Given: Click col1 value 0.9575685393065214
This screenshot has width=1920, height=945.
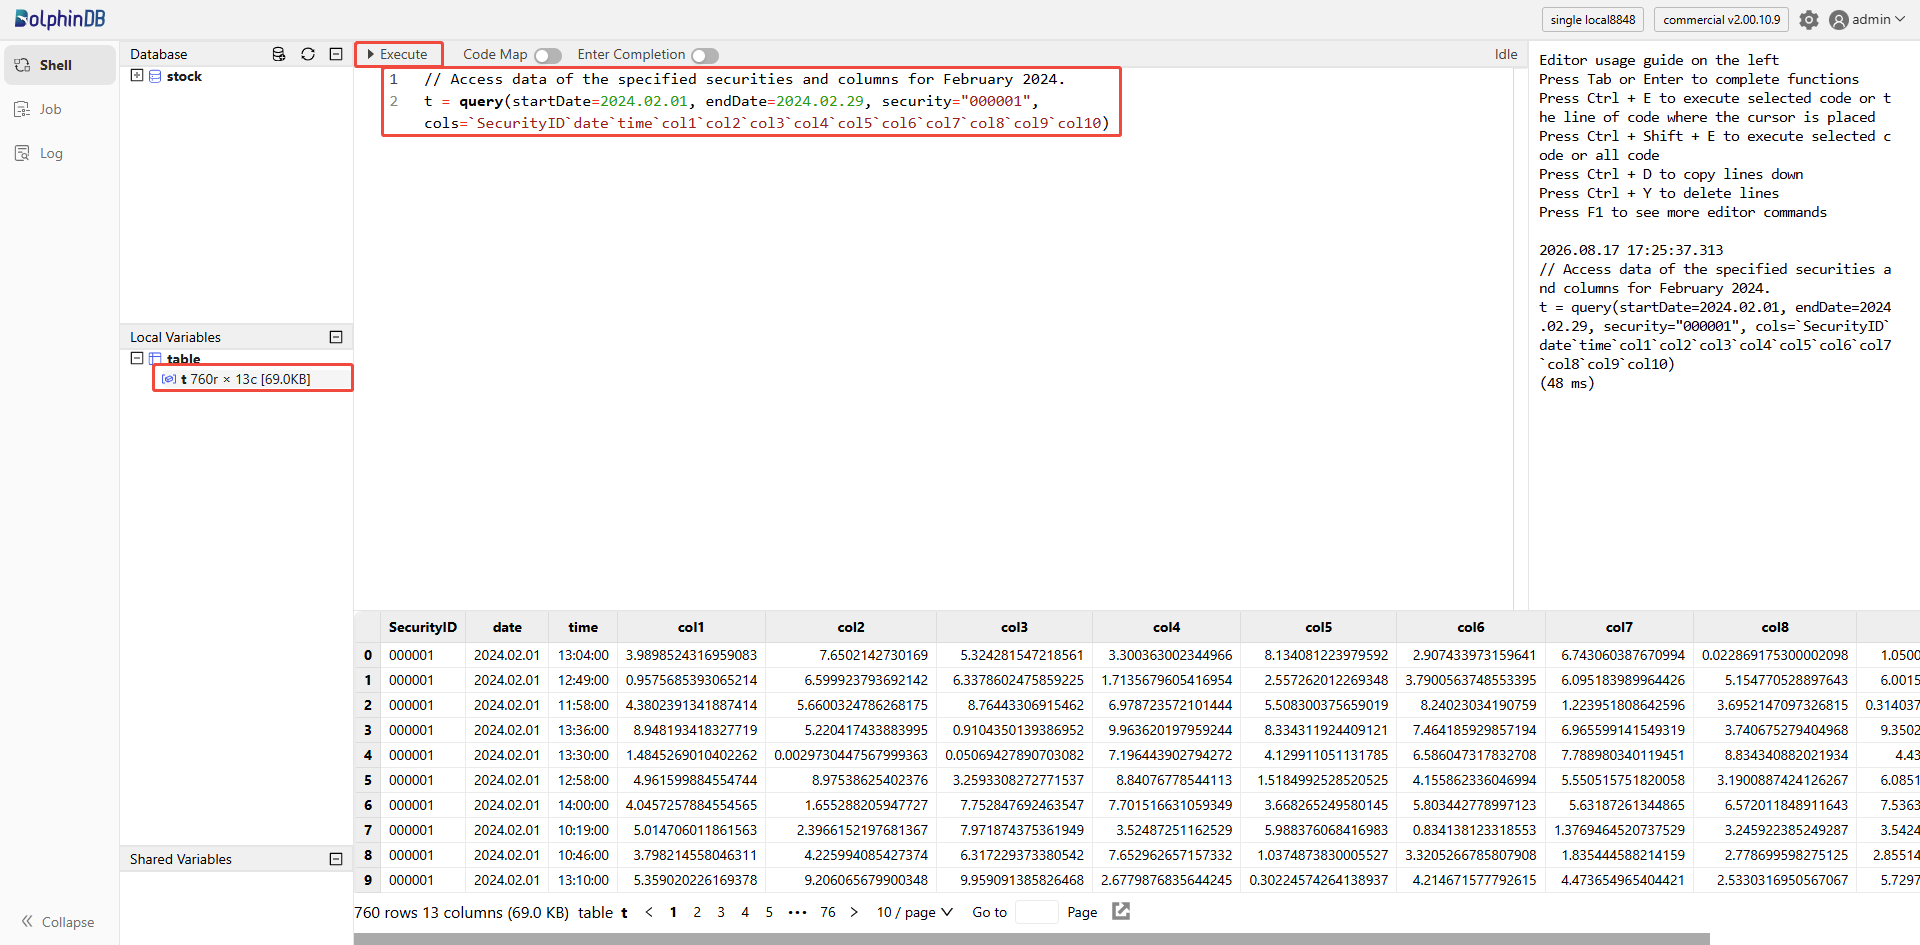Looking at the screenshot, I should tap(691, 680).
